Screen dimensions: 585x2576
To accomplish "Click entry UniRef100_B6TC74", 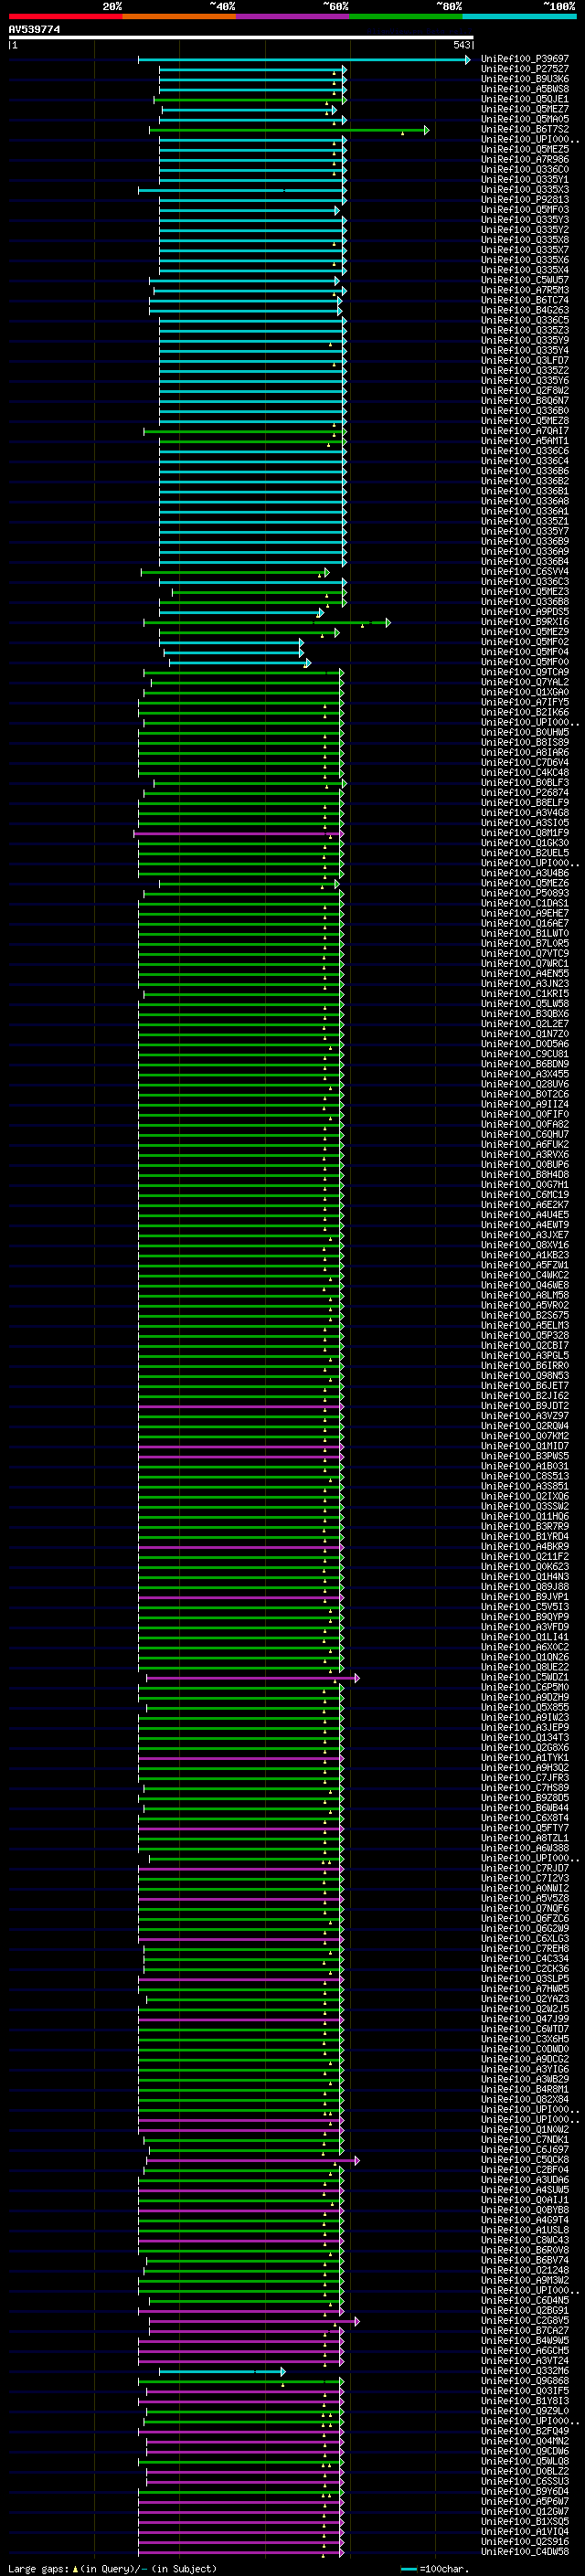I will pos(525,300).
